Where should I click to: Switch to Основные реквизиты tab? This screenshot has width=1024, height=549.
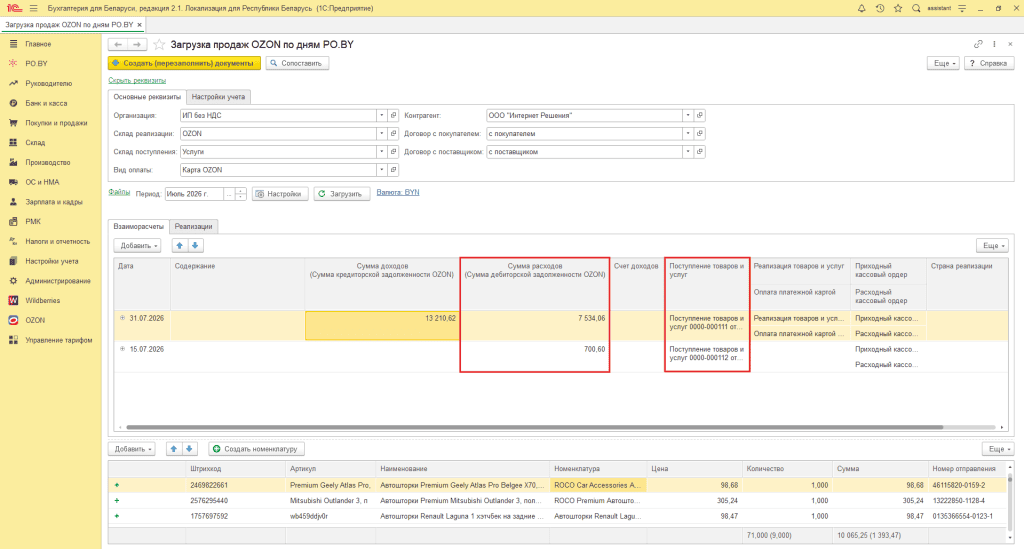click(x=147, y=97)
